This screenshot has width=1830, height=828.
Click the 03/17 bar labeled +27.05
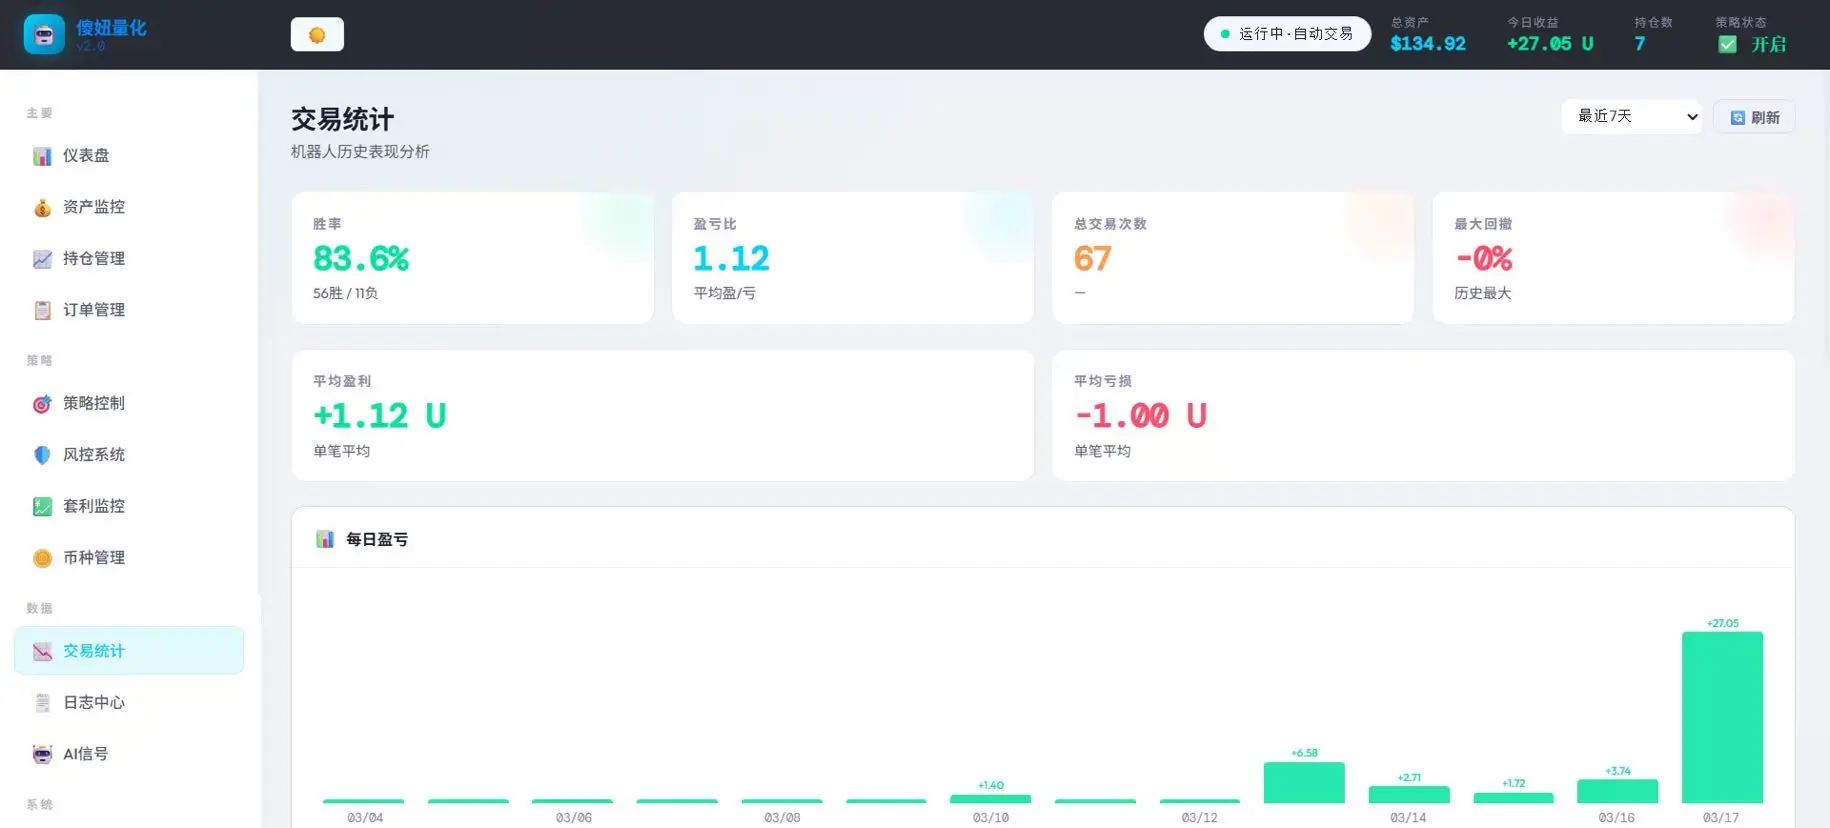1722,717
